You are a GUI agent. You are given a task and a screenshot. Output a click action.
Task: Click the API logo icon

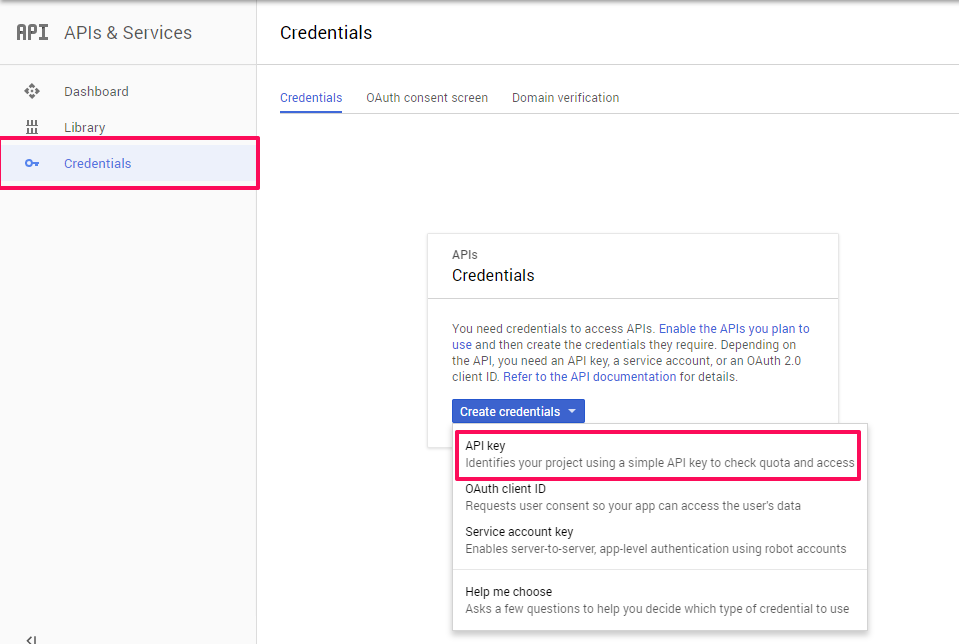click(32, 32)
